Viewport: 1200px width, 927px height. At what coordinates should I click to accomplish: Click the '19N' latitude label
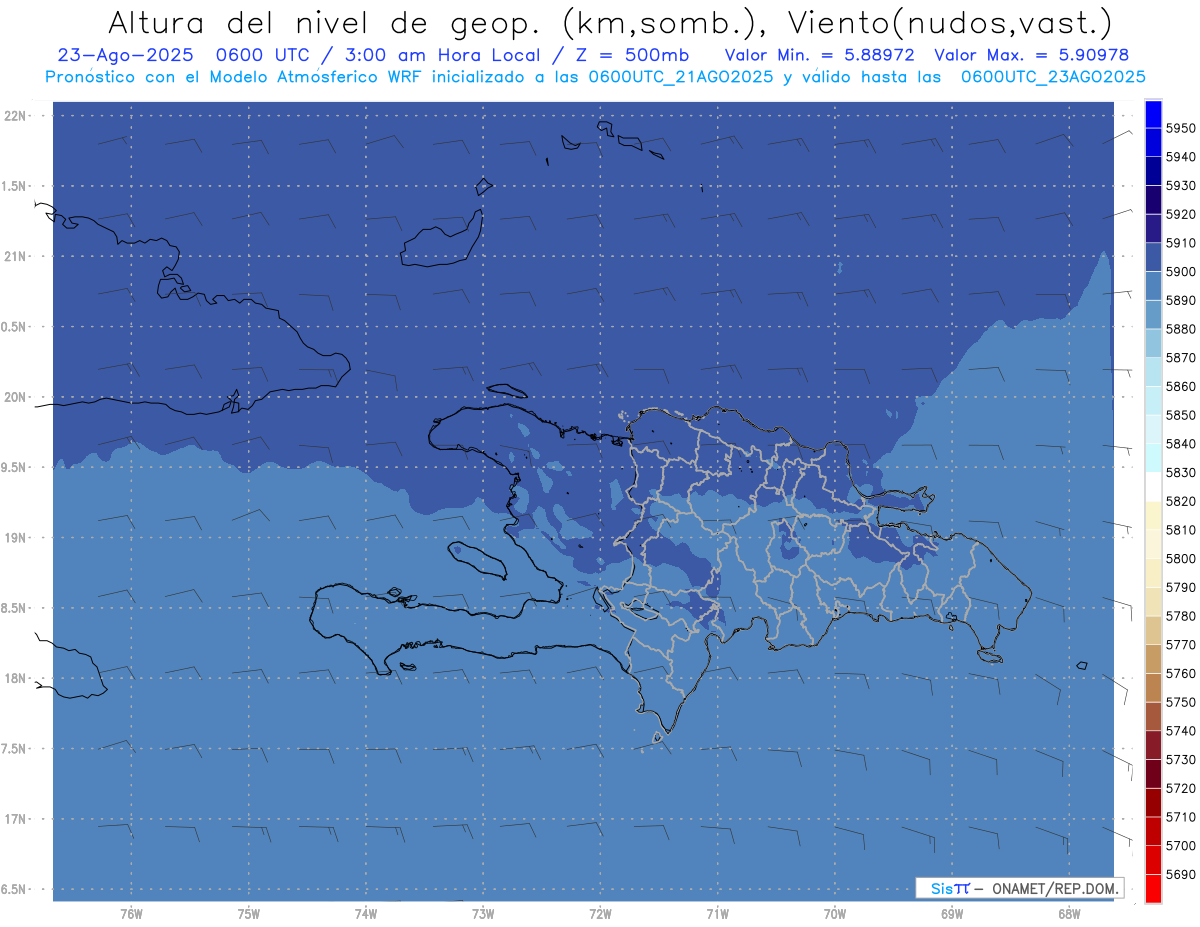[16, 537]
